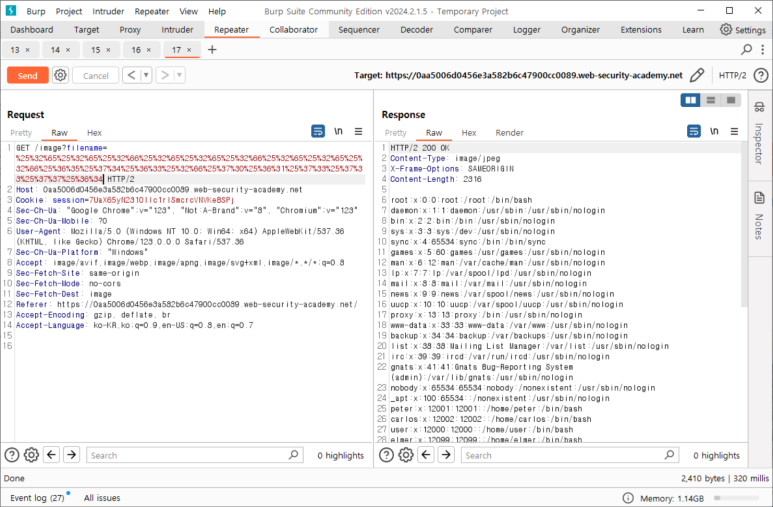The height and width of the screenshot is (507, 773).
Task: Switch to Repeater tab 14
Action: 55,50
